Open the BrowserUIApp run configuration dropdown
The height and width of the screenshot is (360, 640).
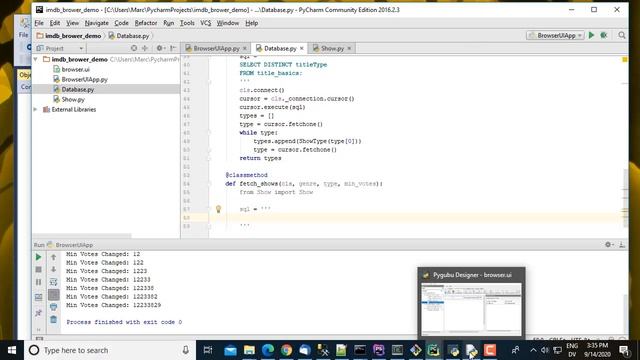coord(555,36)
